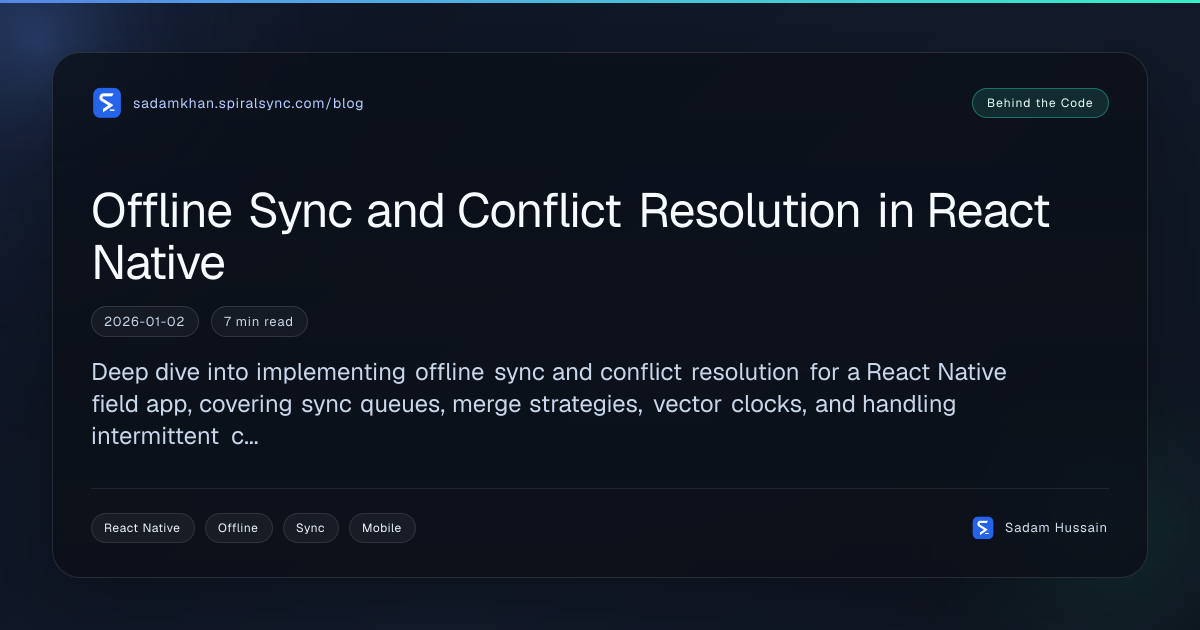Click the author avatar icon next to Sadam Hussain
This screenshot has height=630, width=1200.
(983, 528)
